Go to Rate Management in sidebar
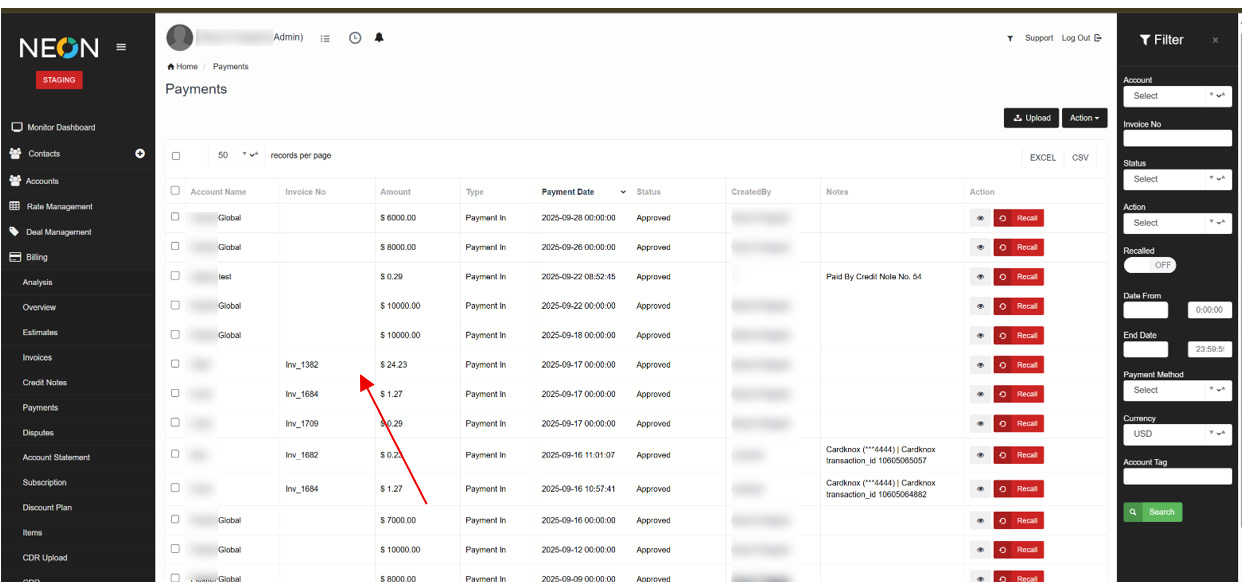1242x582 pixels. (x=59, y=206)
